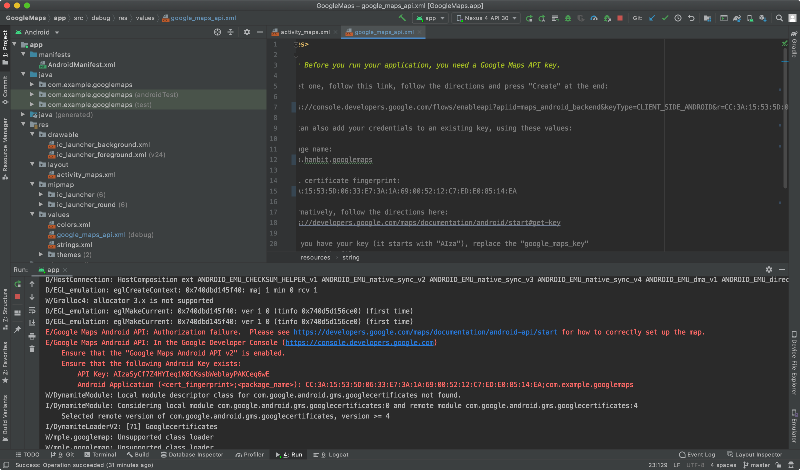Viewport: 800px width, 470px height.
Task: Click the Print icon in Run panel
Action: (32, 336)
